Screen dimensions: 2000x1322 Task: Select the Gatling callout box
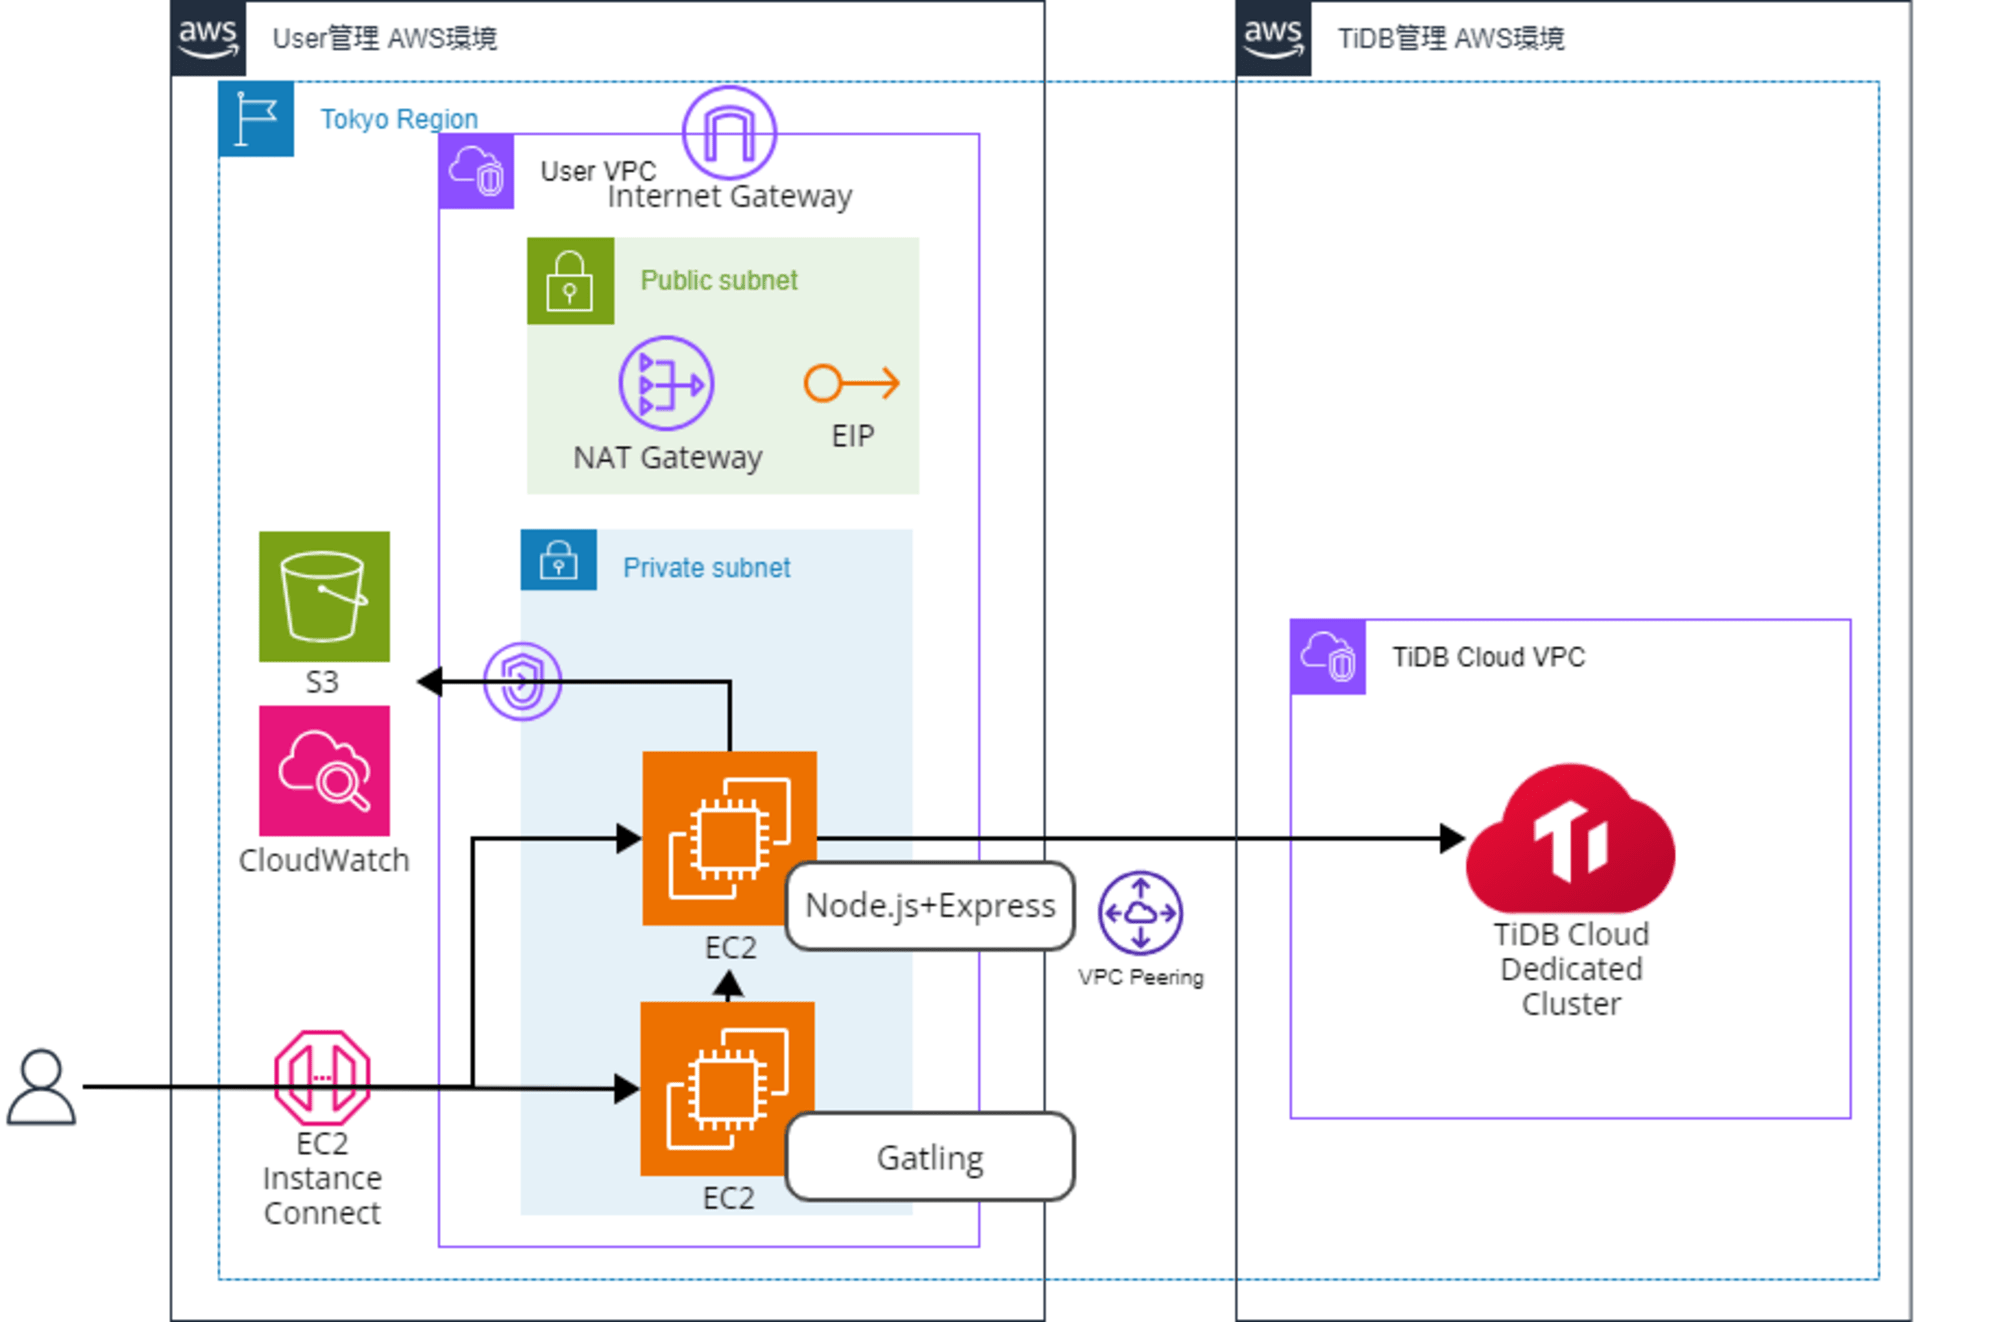click(930, 1157)
